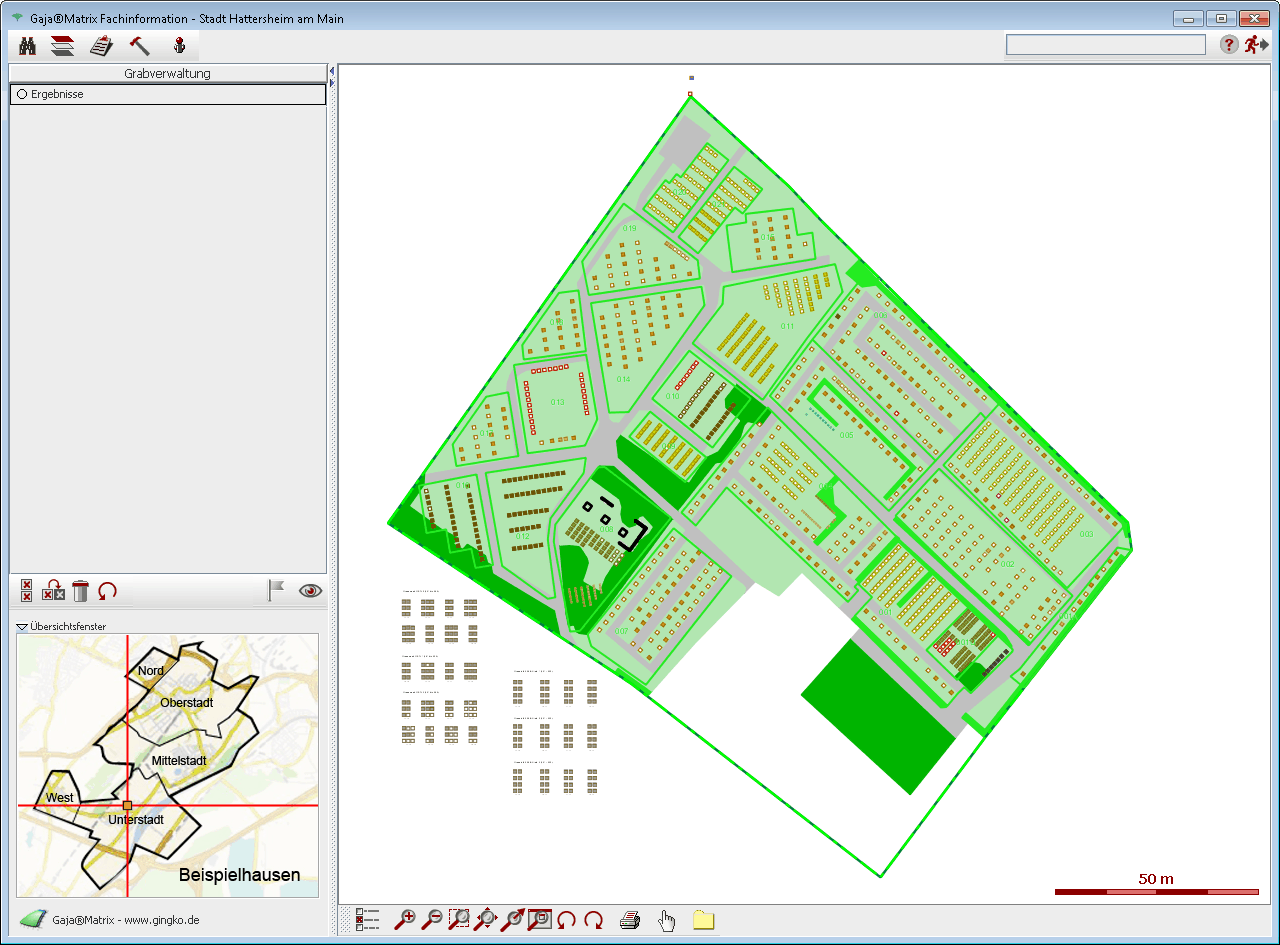The width and height of the screenshot is (1280, 945).
Task: Select the zoom-to-rectangle tool
Action: 459,920
